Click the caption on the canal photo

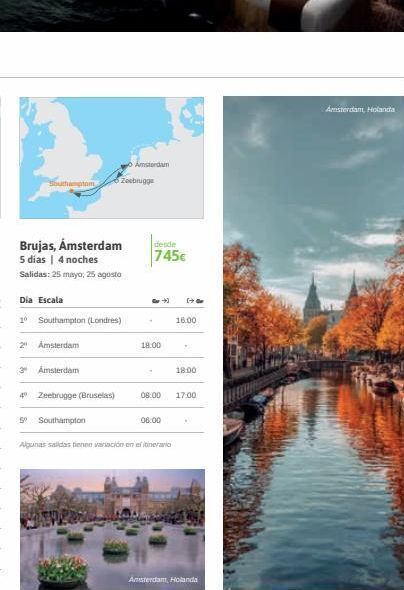click(x=360, y=109)
